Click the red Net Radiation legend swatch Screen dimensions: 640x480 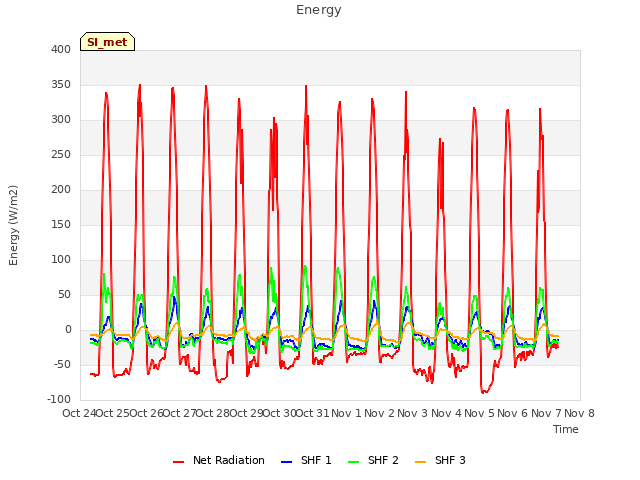(x=178, y=462)
